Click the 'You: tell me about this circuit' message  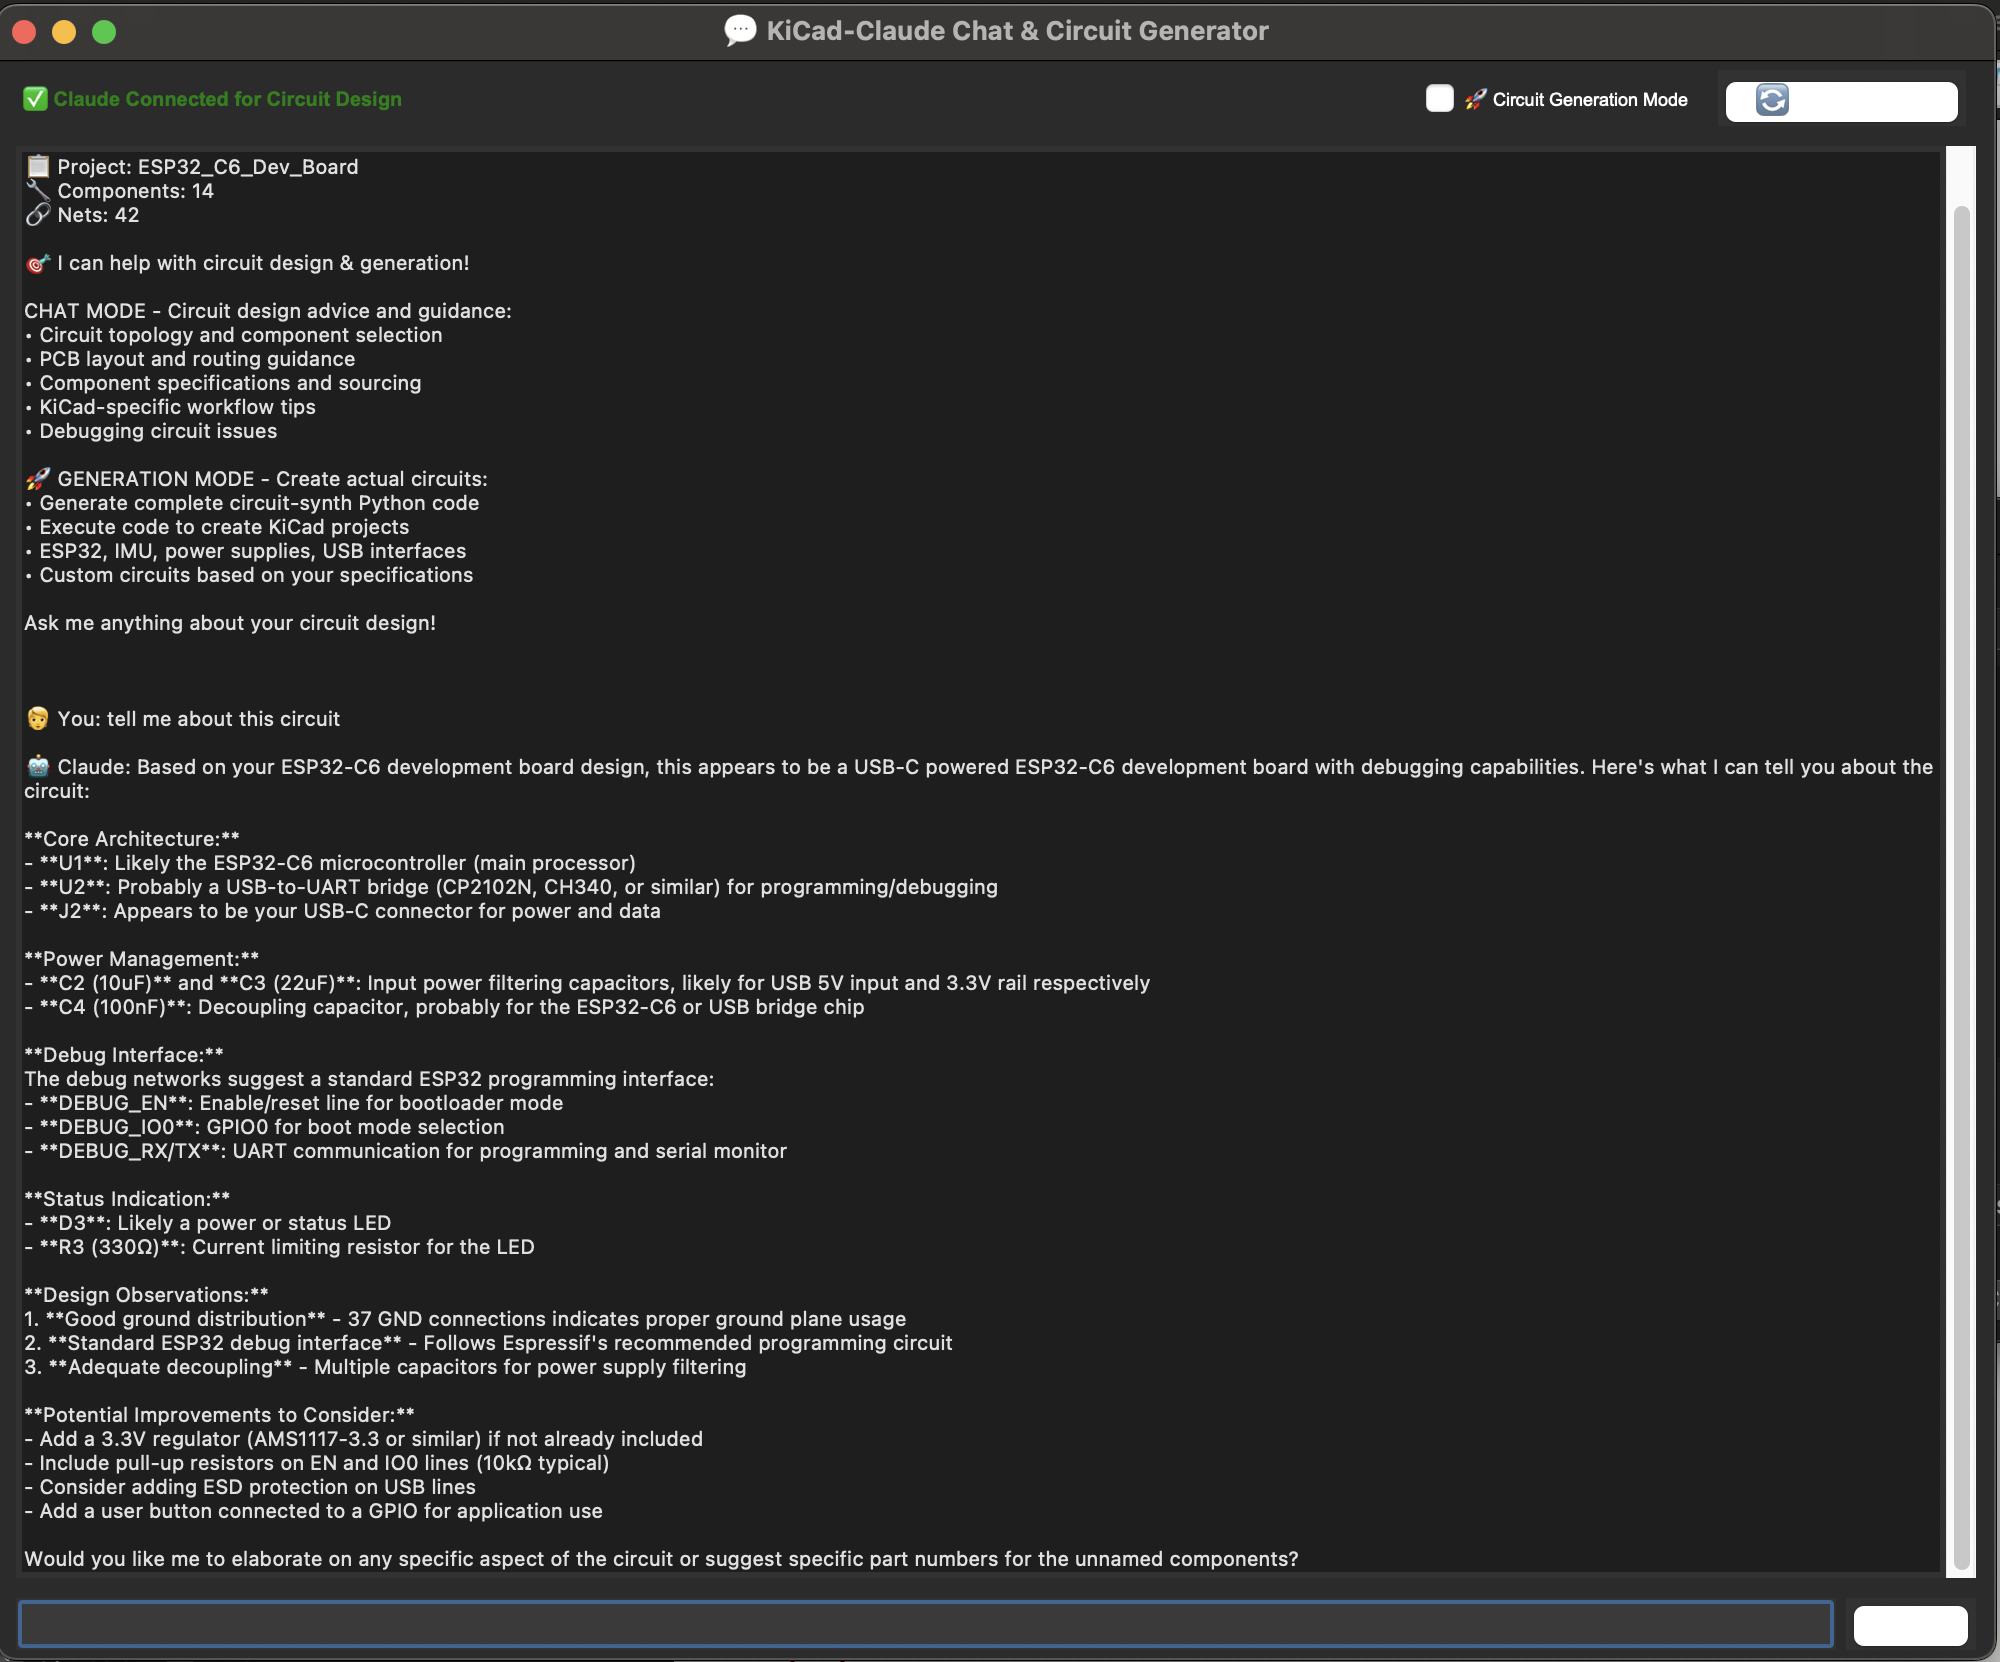pos(198,719)
